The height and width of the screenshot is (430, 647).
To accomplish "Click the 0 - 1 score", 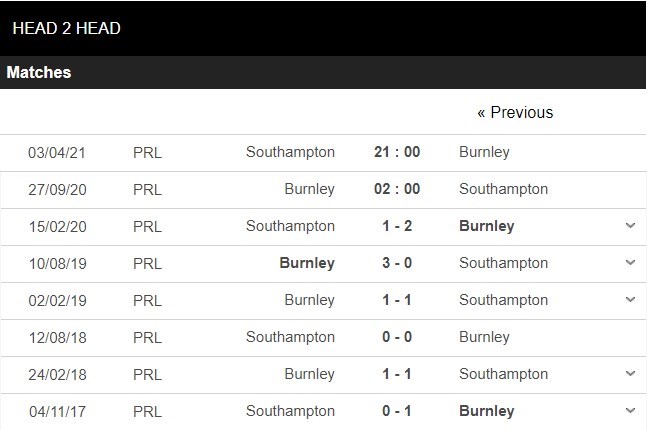I will (397, 411).
